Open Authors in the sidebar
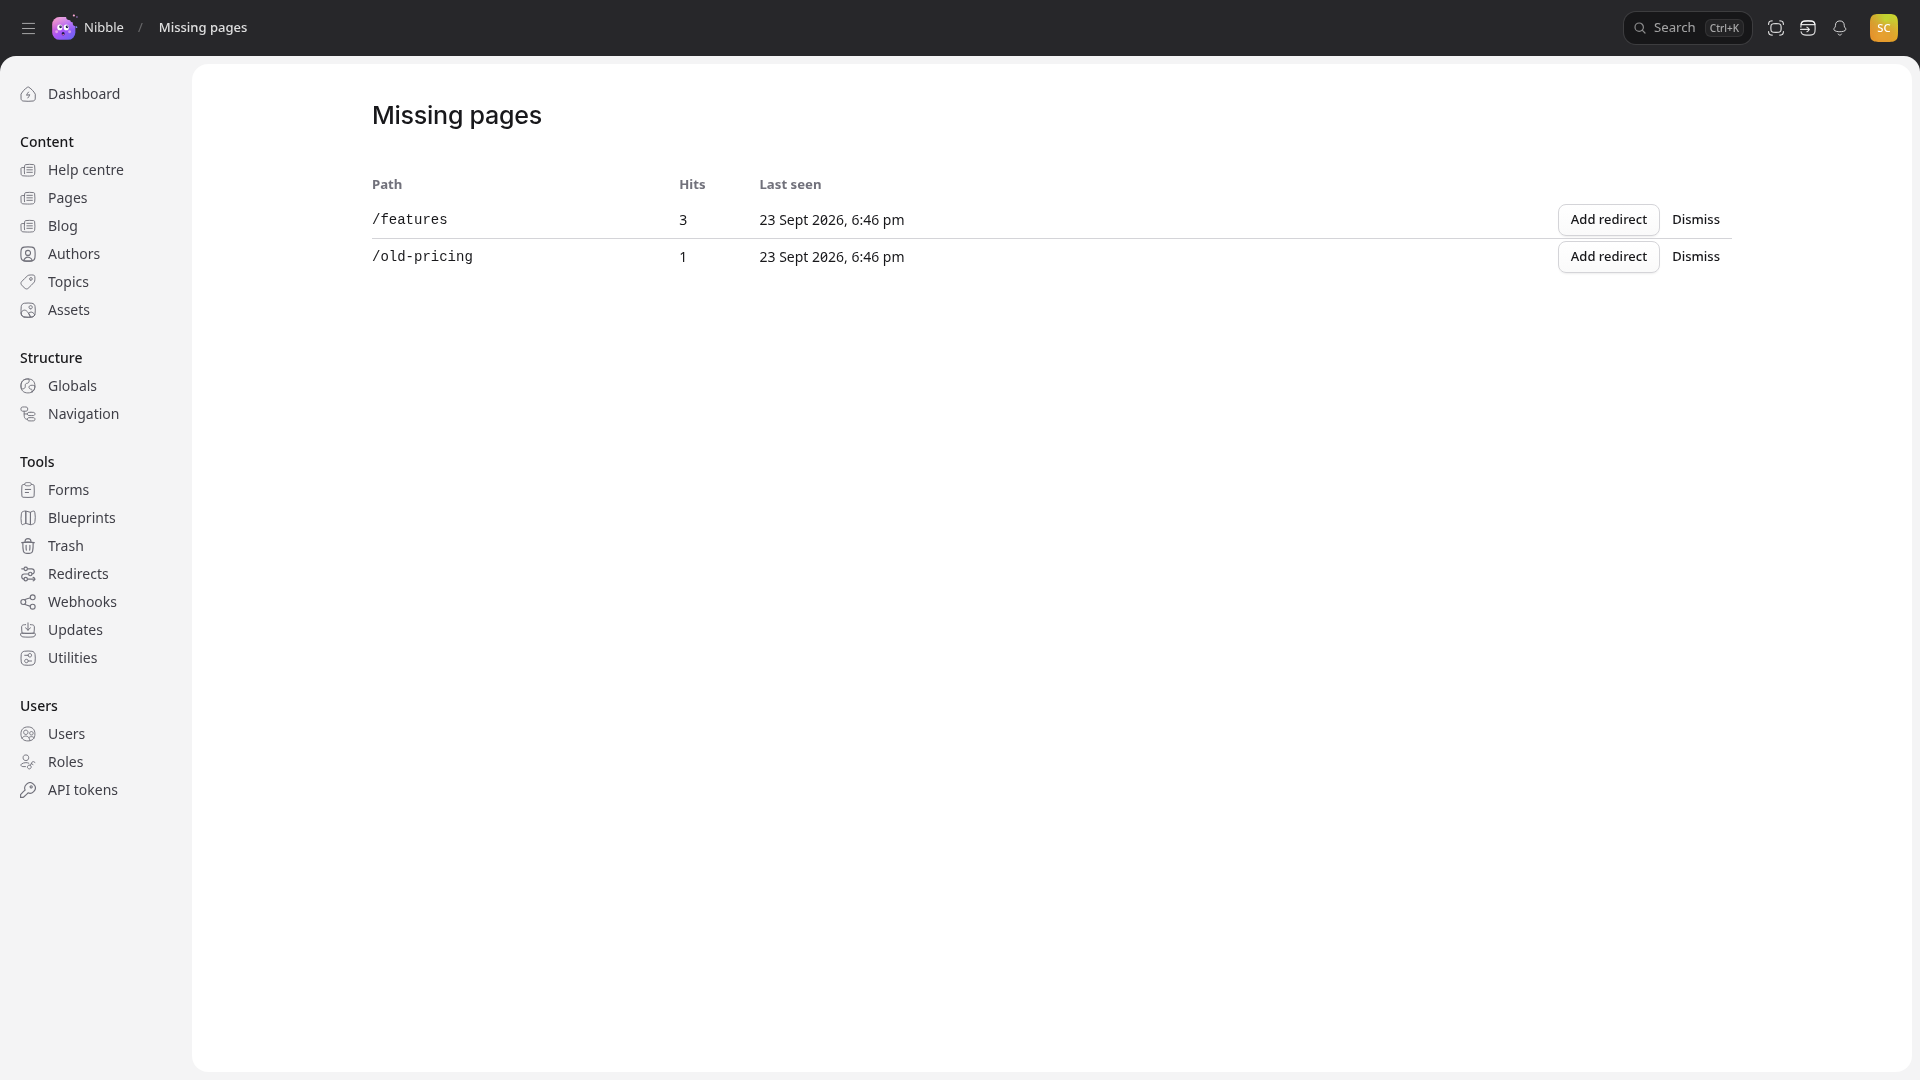 click(74, 254)
